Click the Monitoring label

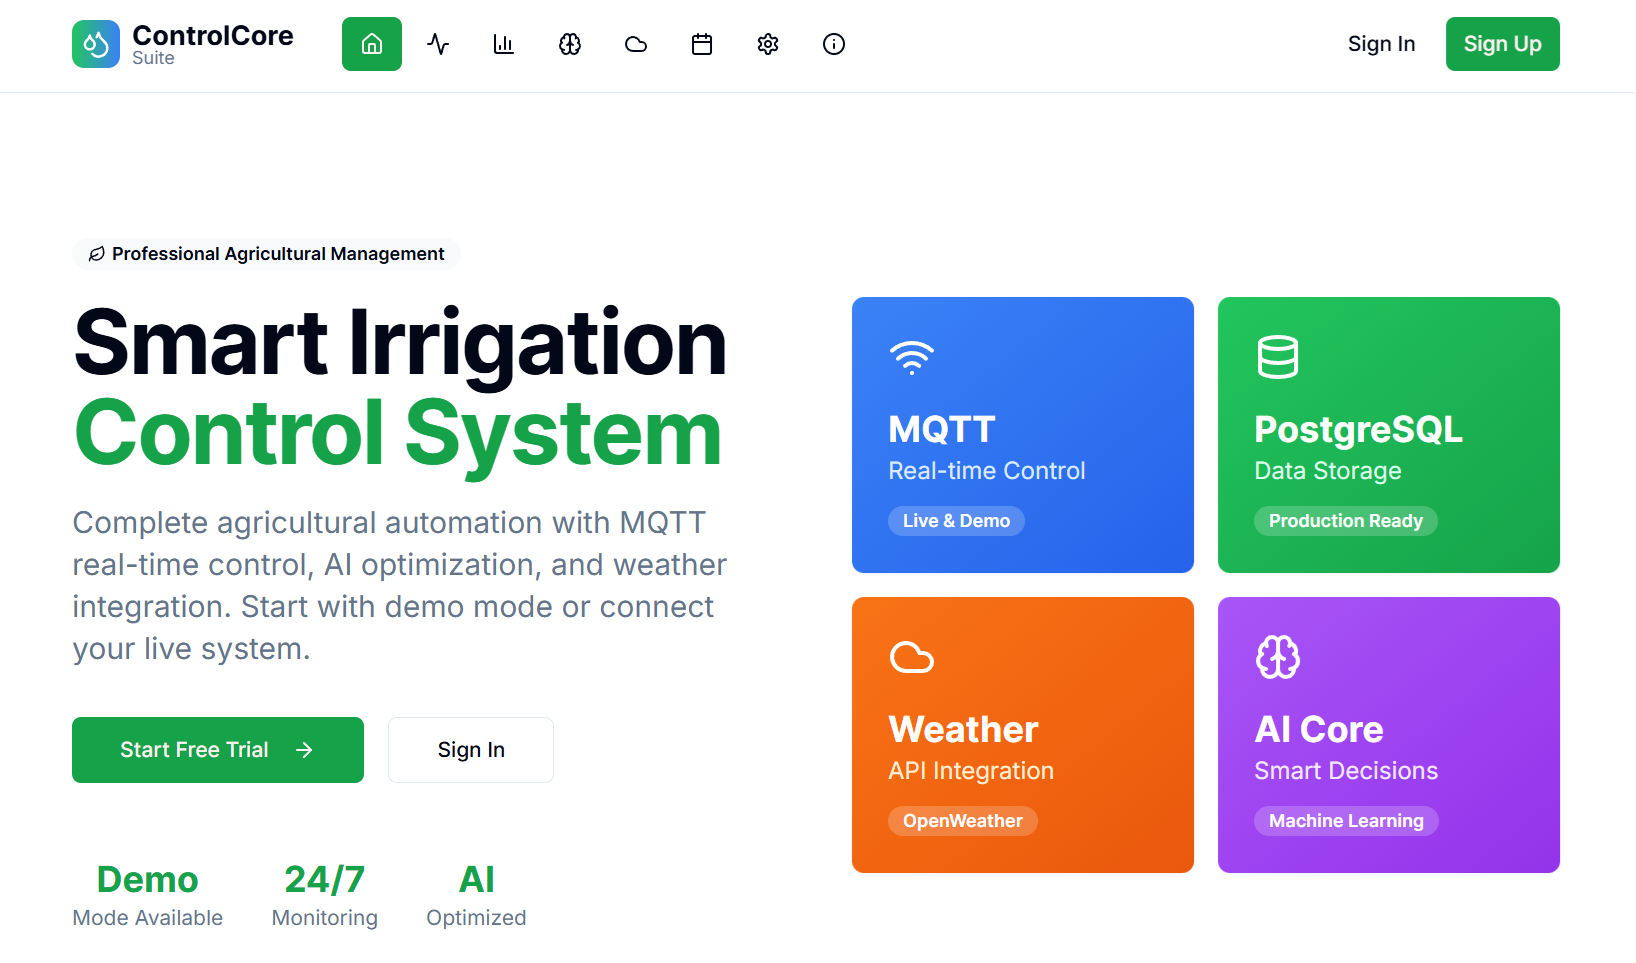tap(325, 918)
